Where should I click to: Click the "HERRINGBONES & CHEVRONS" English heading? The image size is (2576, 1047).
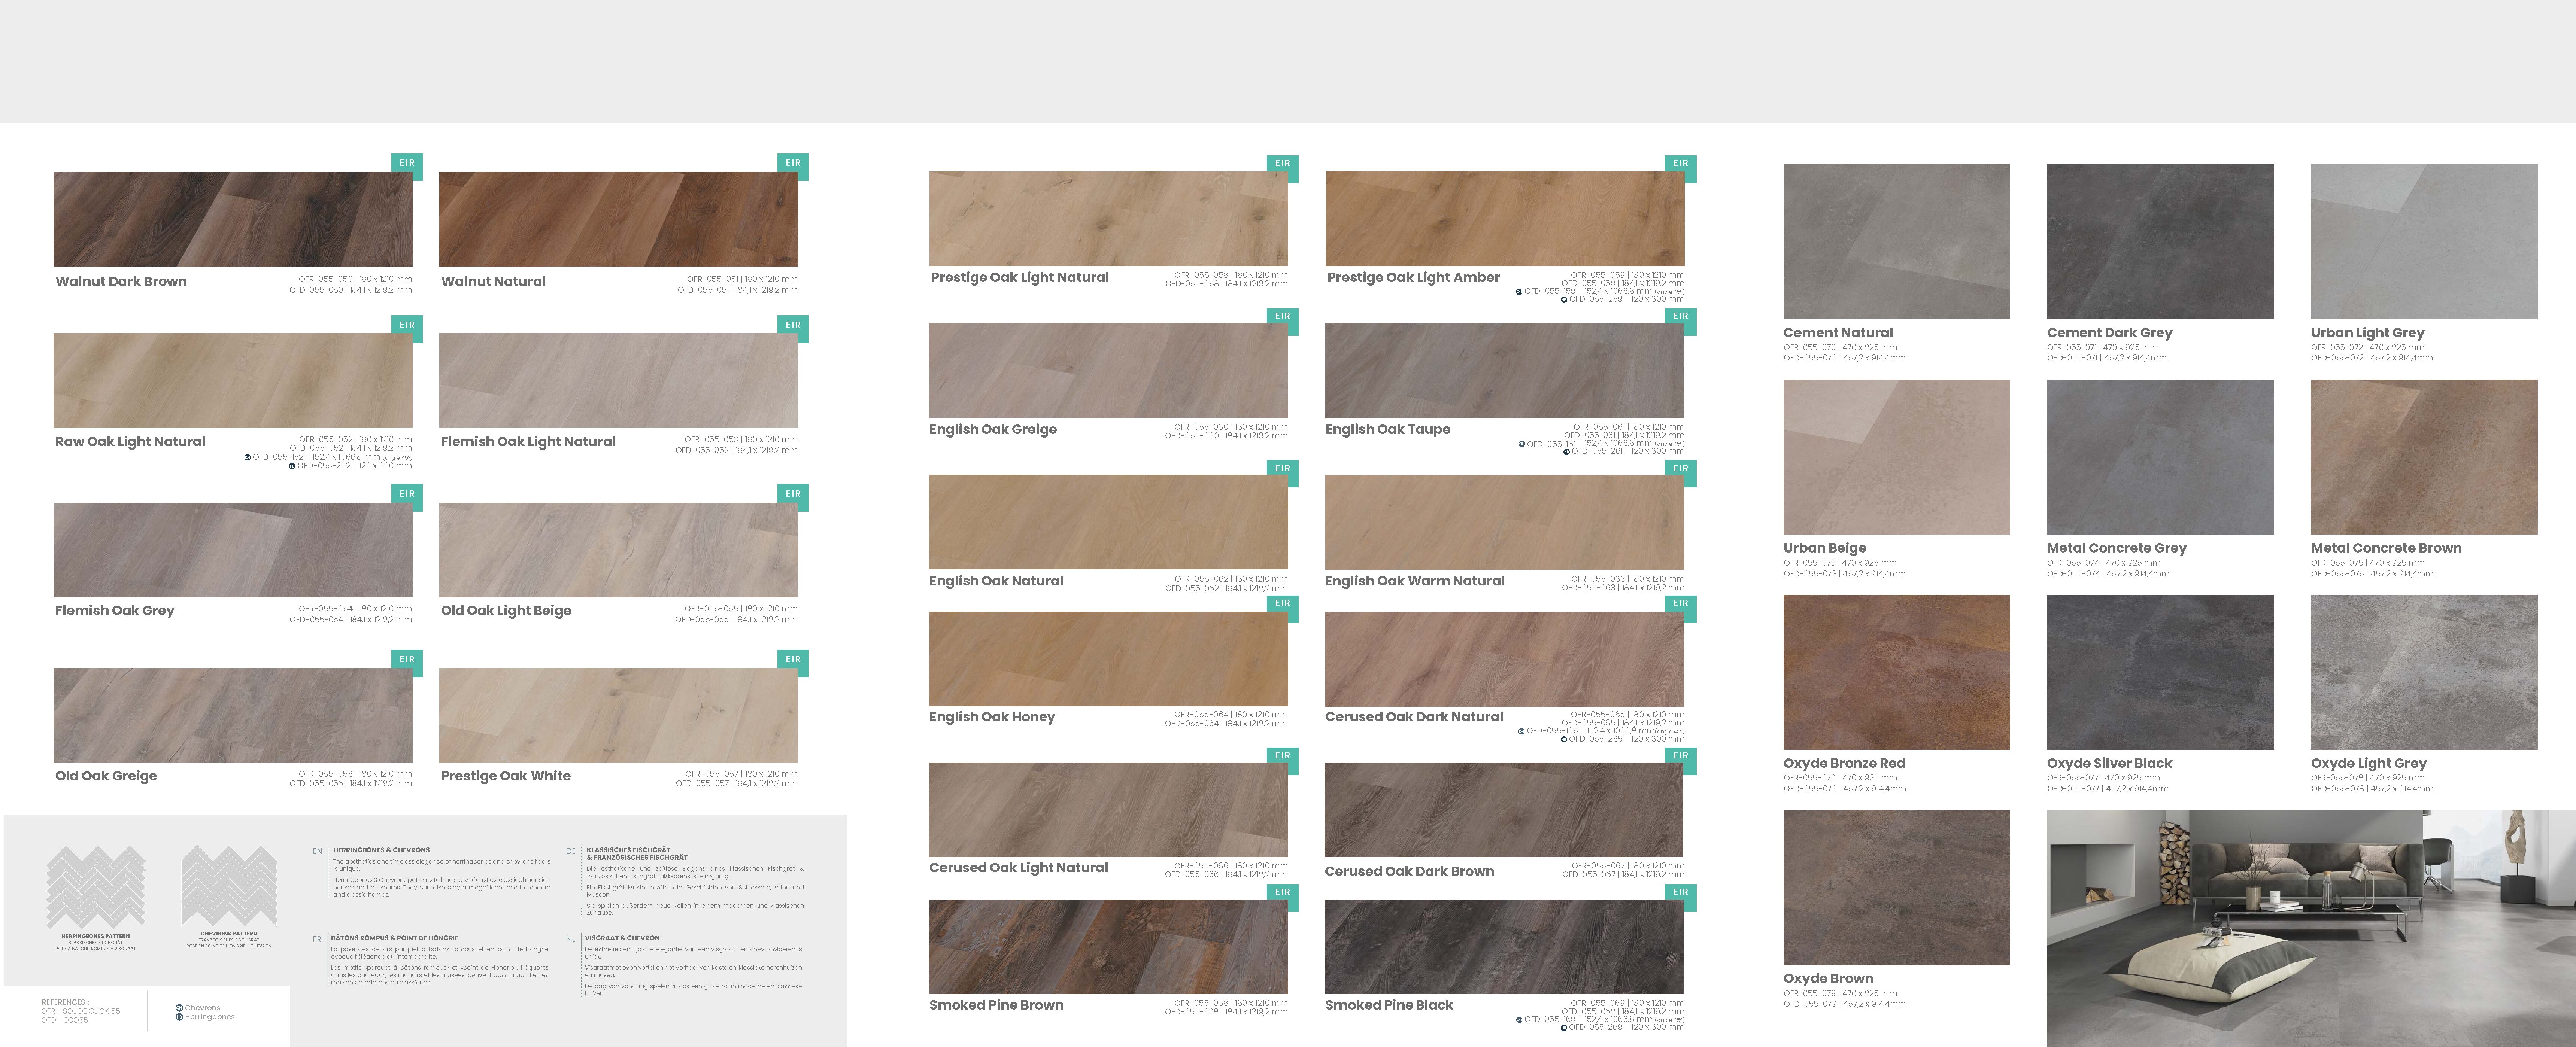[x=381, y=850]
